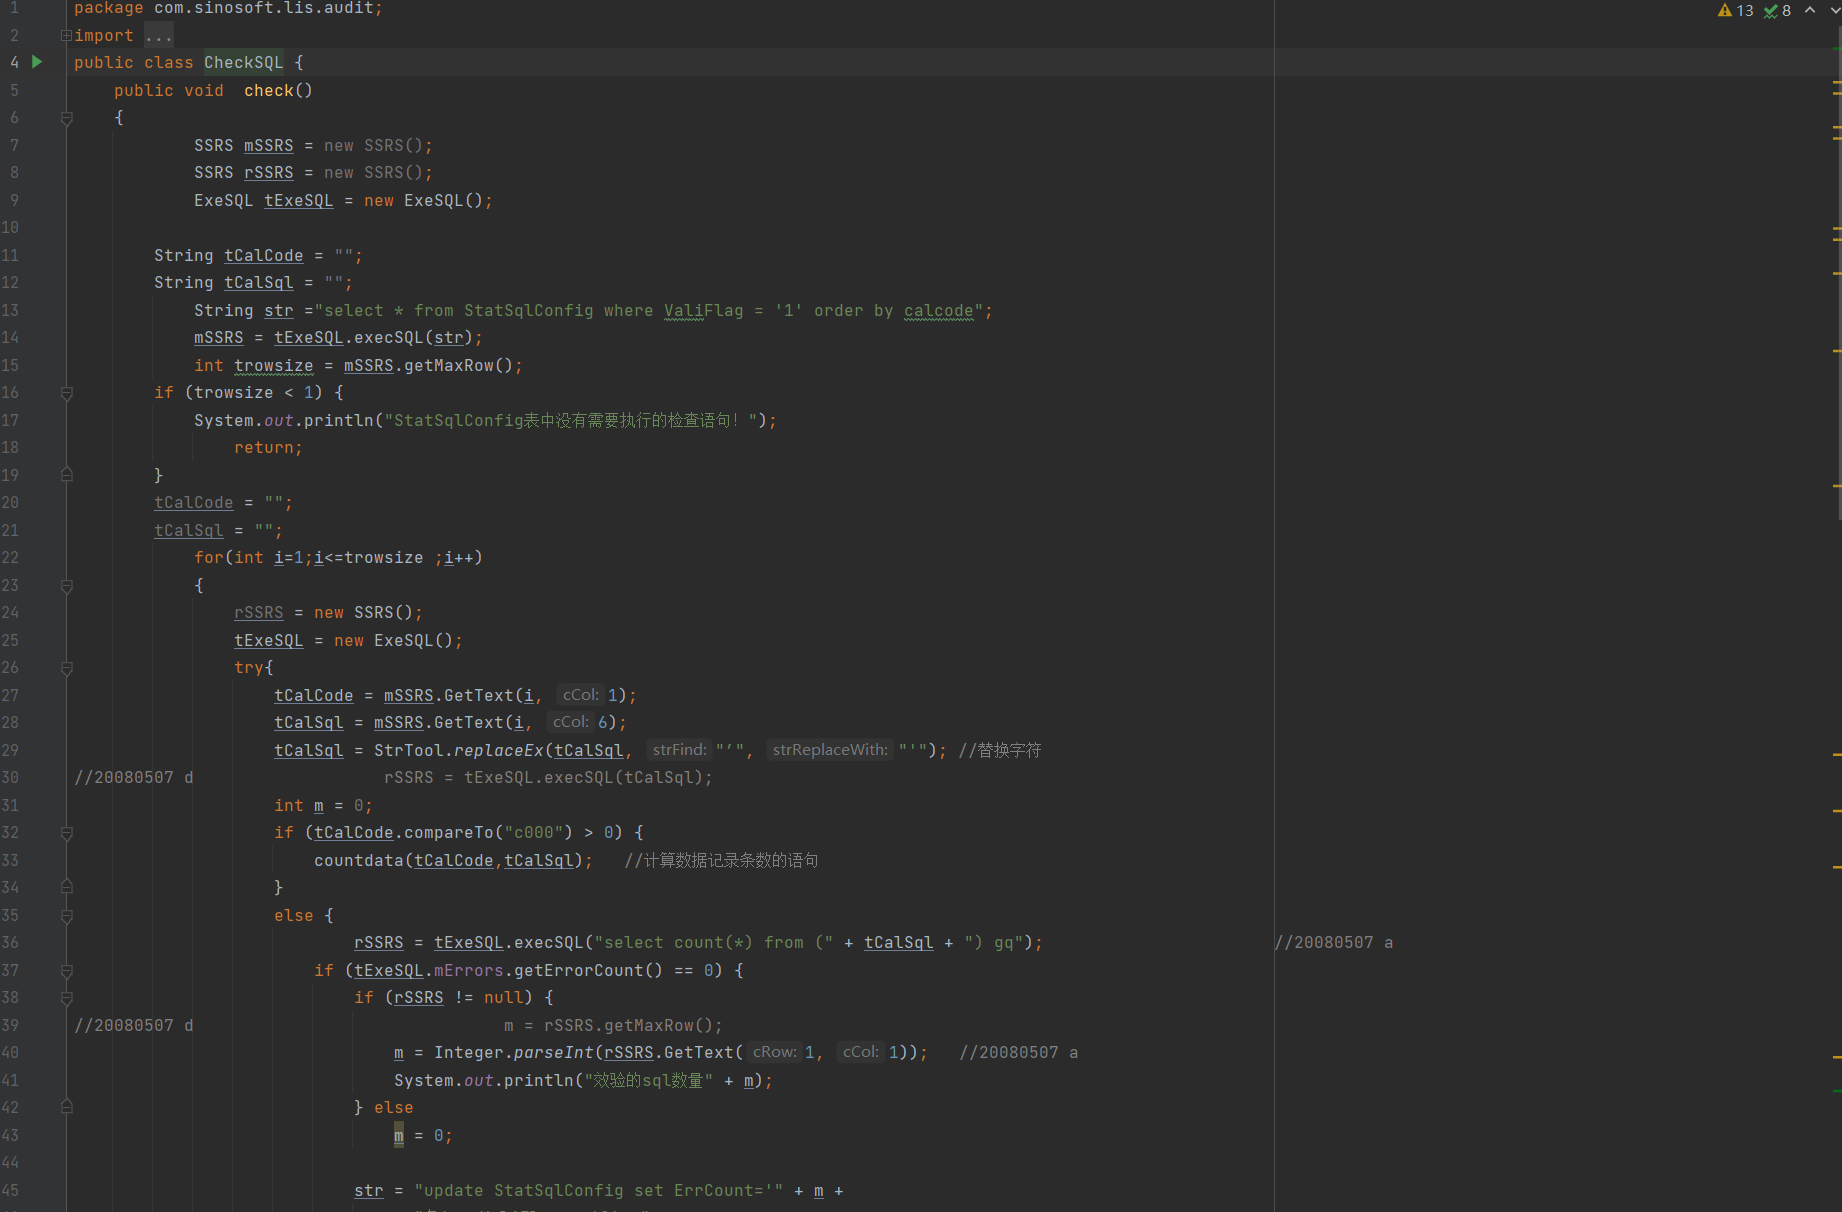Collapse the else block at line 35
This screenshot has width=1842, height=1212.
67,916
